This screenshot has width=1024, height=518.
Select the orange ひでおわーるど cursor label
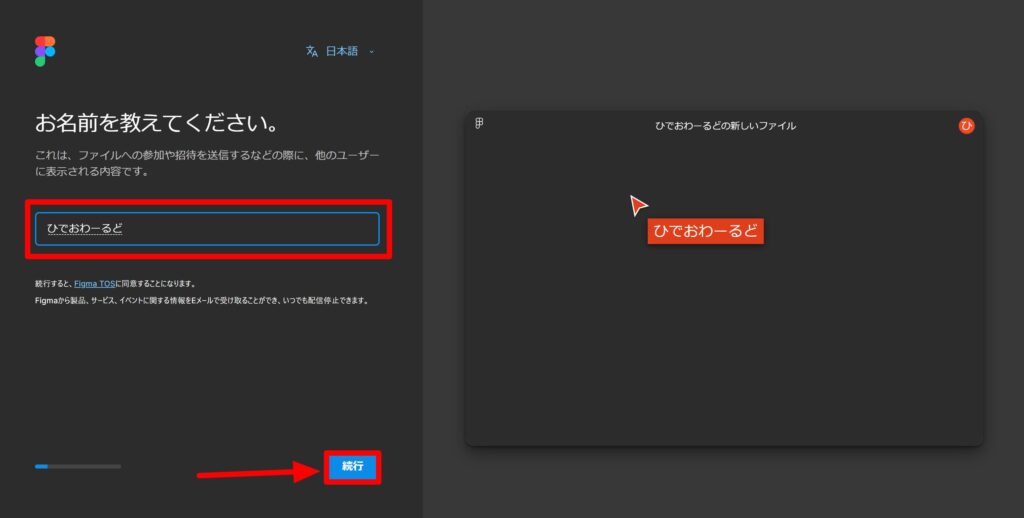pos(705,231)
